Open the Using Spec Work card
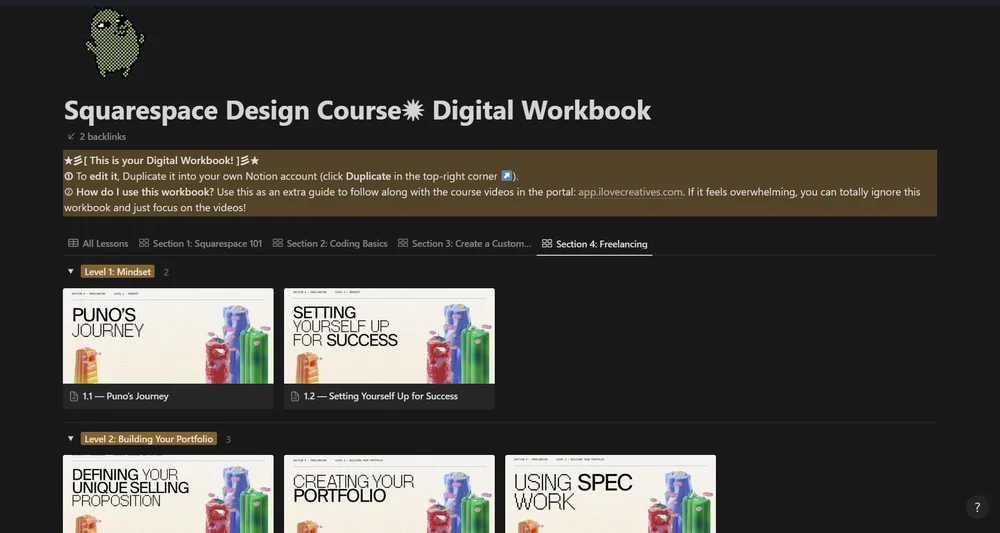 point(610,494)
